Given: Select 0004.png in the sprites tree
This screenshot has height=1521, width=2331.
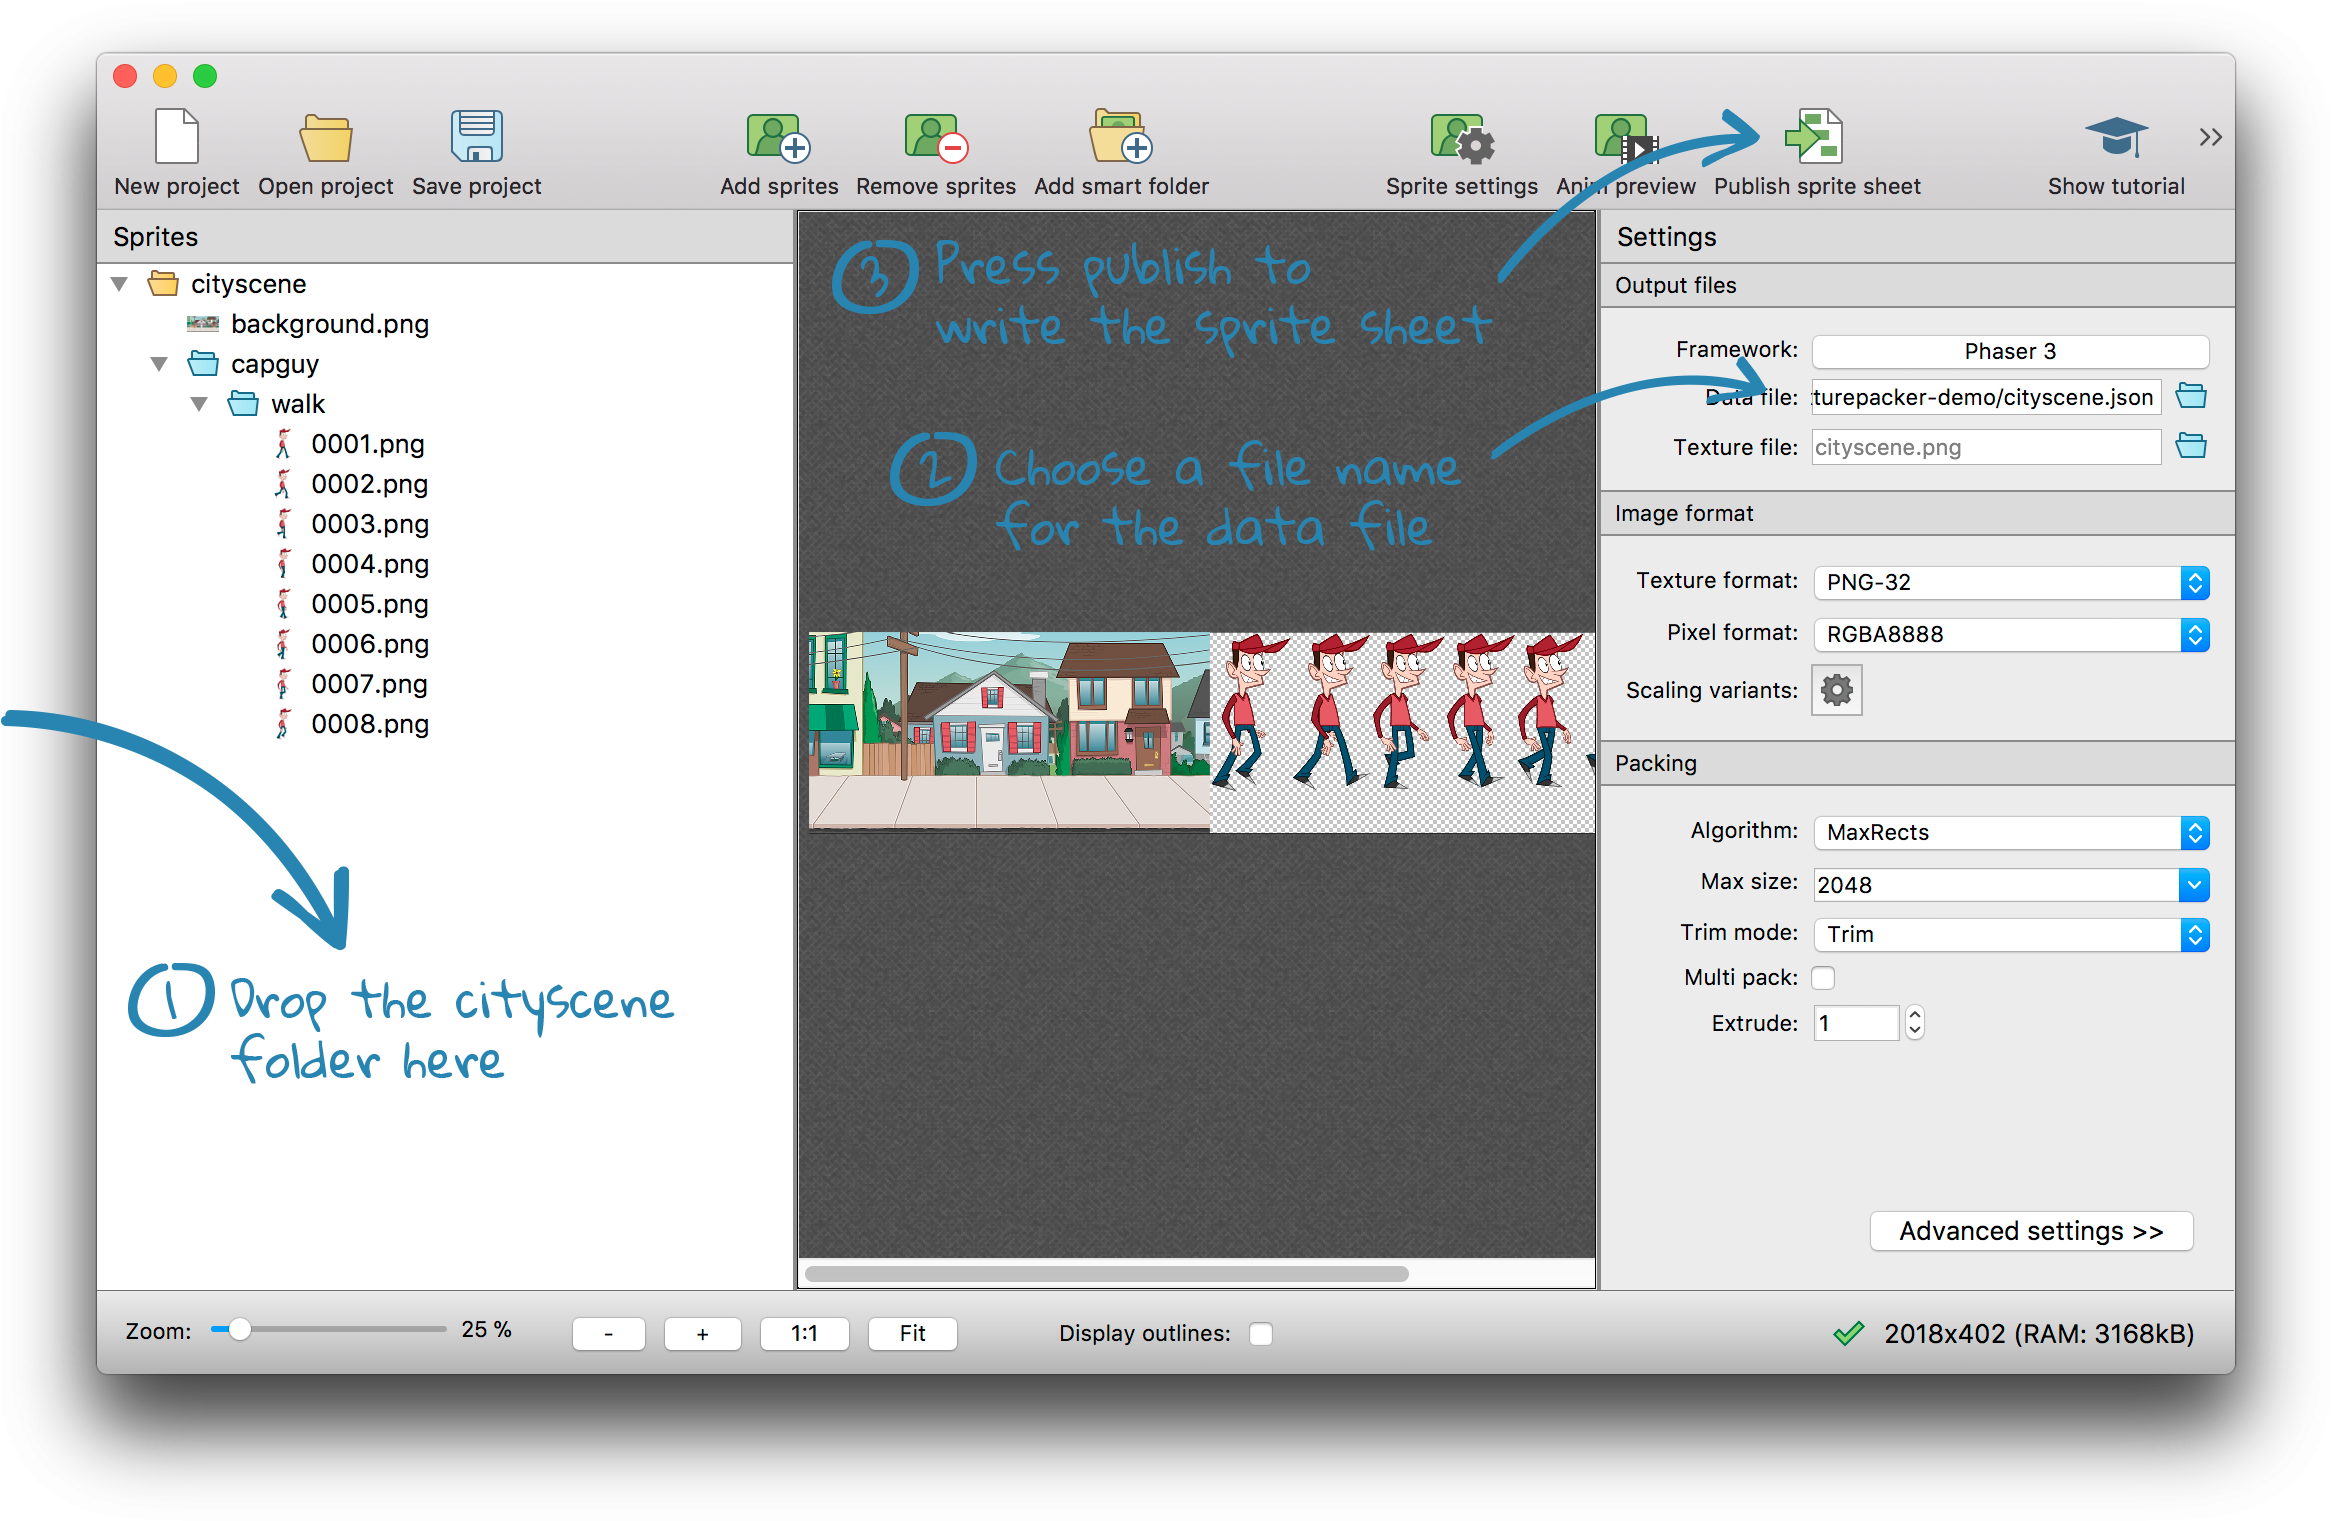Looking at the screenshot, I should (369, 564).
